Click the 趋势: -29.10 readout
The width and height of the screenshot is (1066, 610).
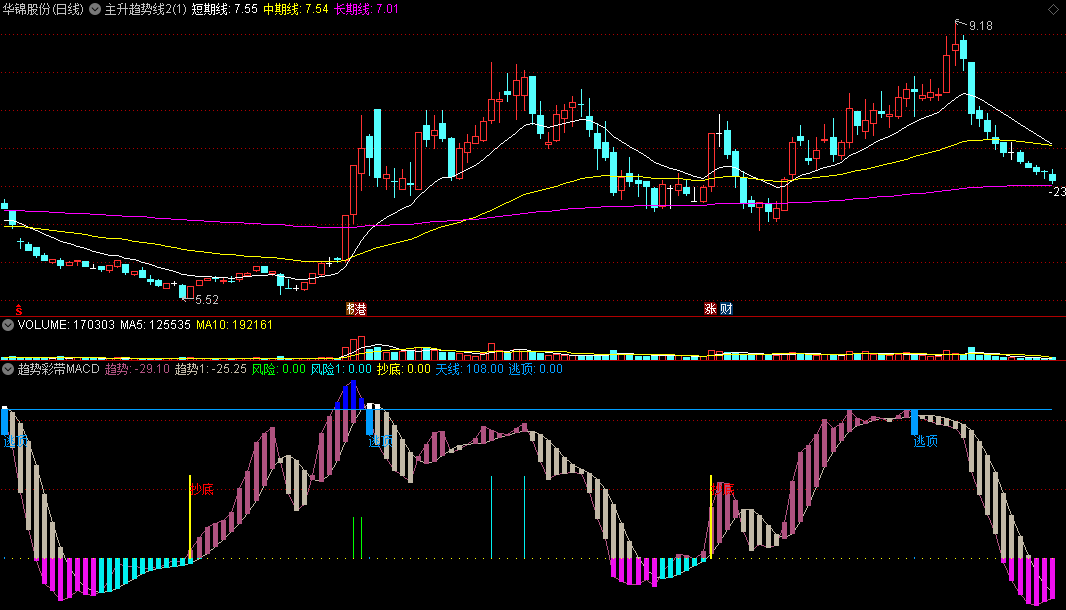[x=137, y=369]
